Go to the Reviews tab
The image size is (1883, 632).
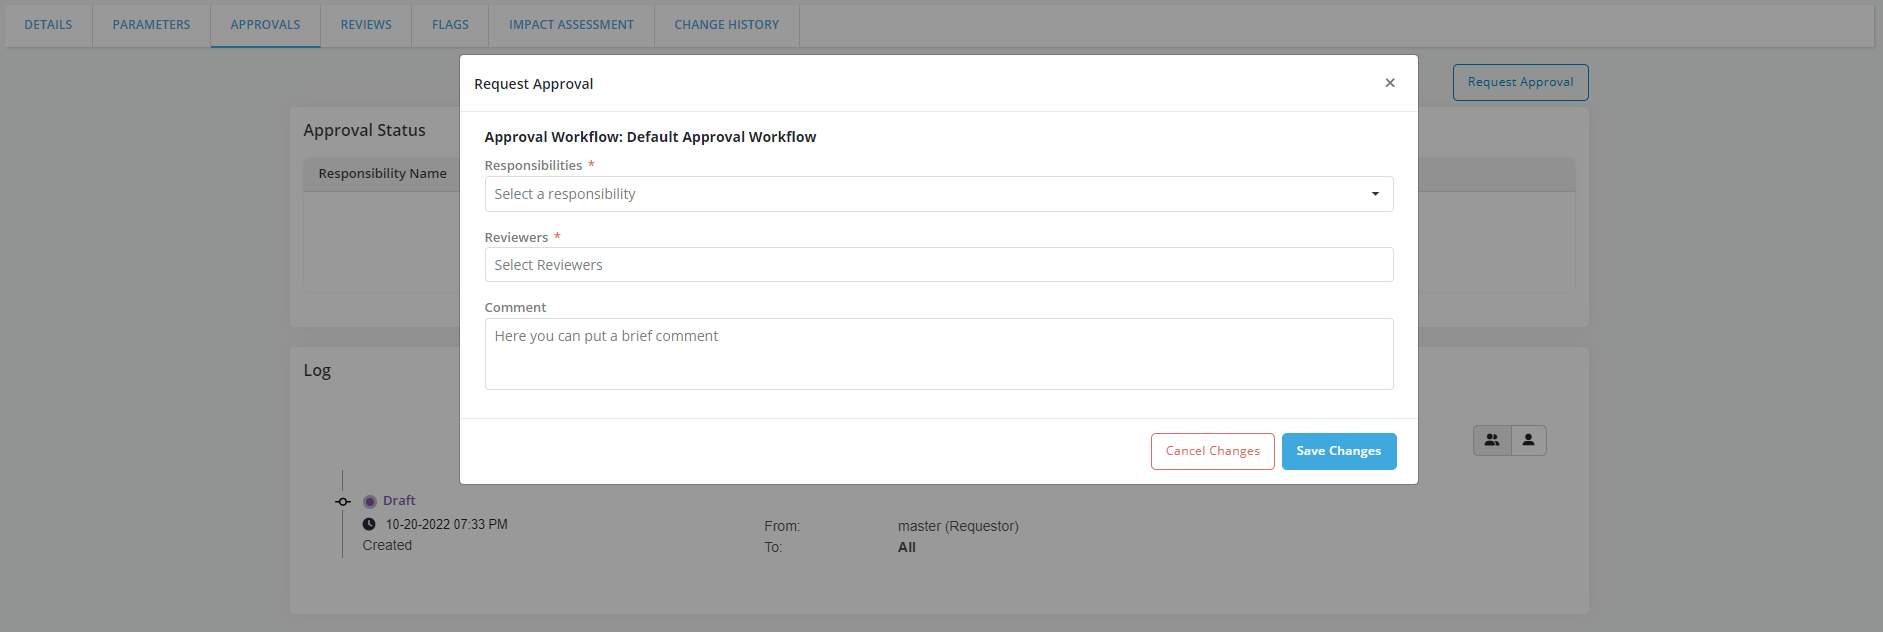tap(366, 25)
